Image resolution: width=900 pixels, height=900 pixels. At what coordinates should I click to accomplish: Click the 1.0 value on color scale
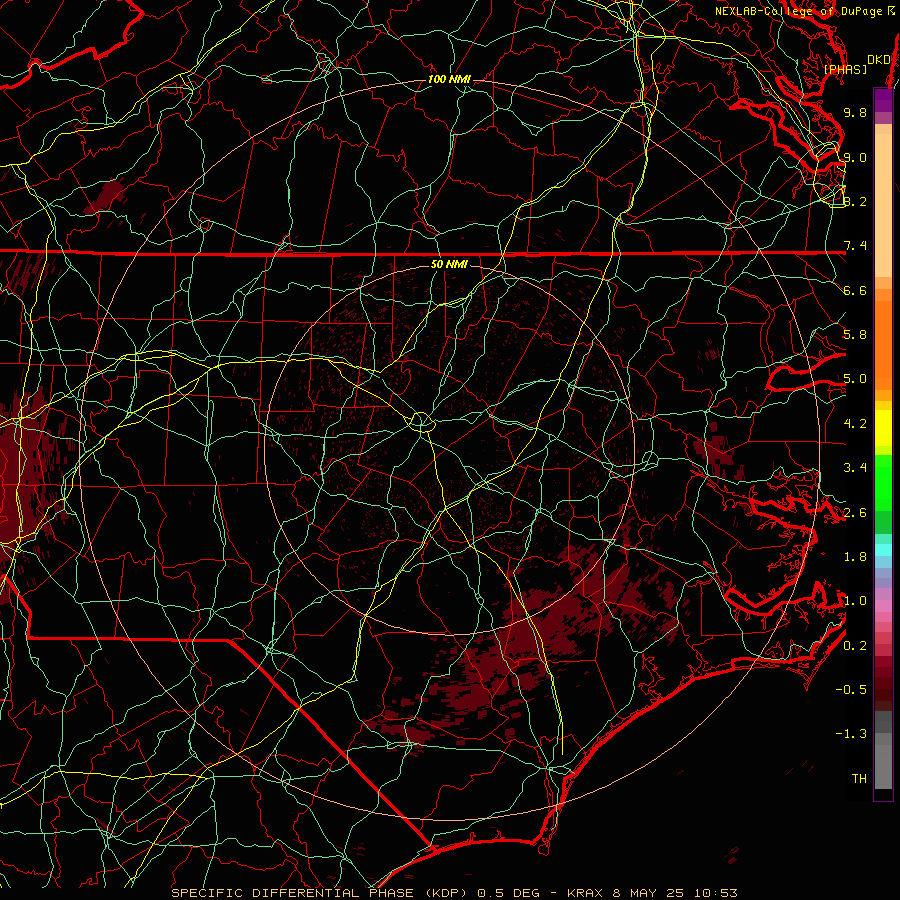pos(855,601)
